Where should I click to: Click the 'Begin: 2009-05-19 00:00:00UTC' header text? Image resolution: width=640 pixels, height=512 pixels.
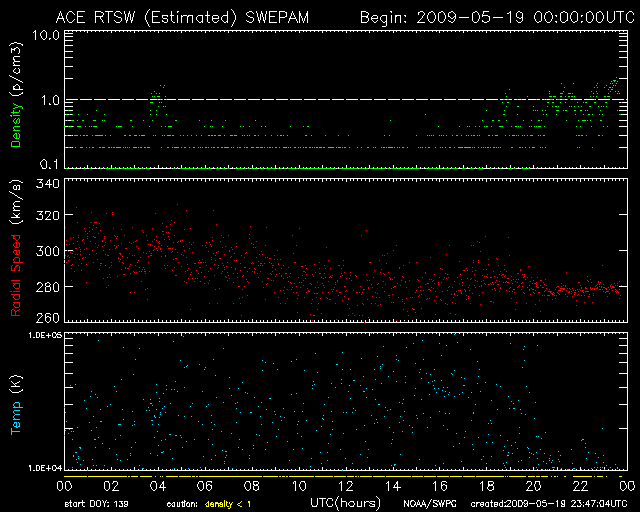pyautogui.click(x=497, y=18)
